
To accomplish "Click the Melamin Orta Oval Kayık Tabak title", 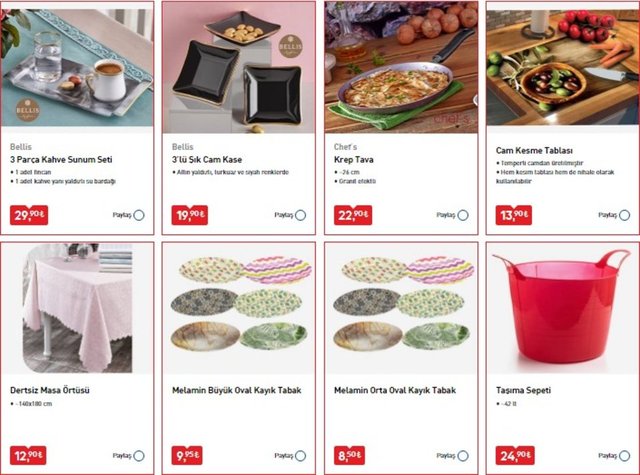I will [x=395, y=391].
